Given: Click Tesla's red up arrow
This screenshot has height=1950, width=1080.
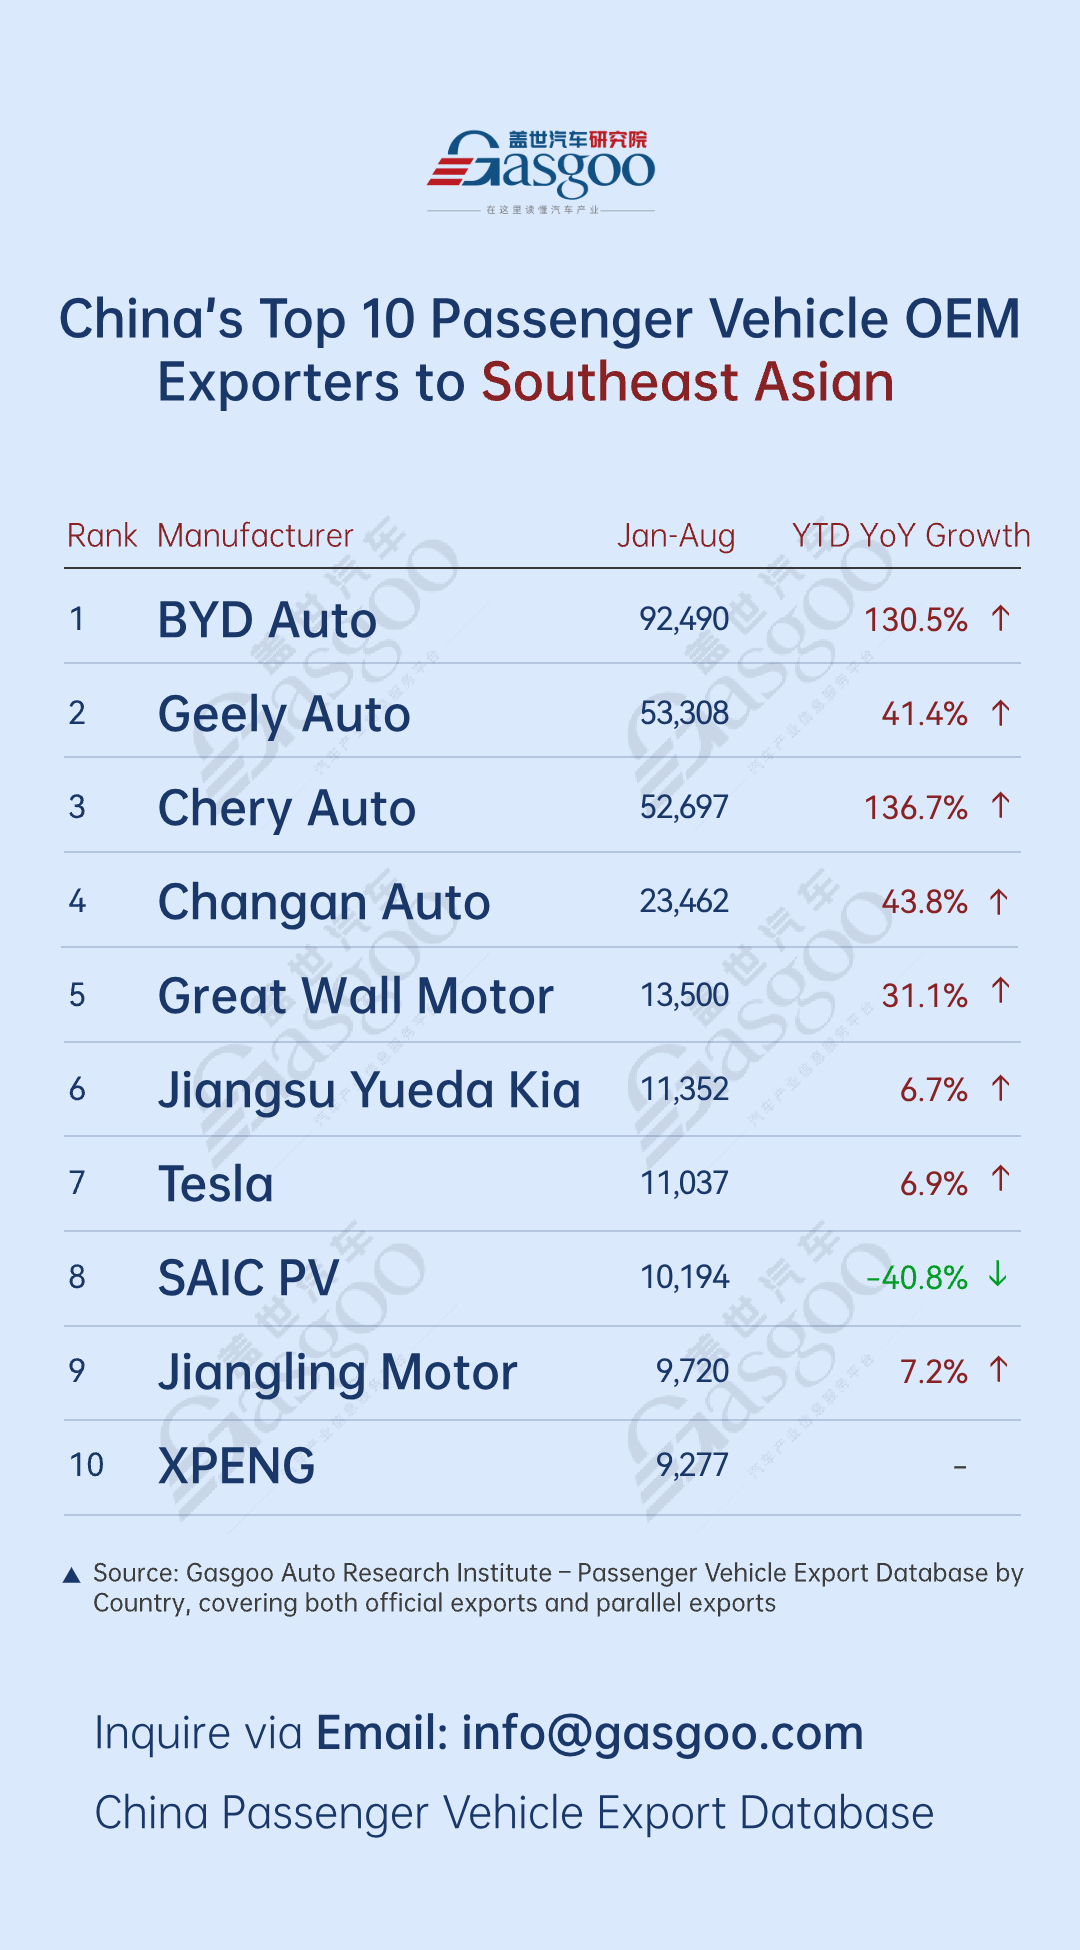Looking at the screenshot, I should pos(1000,1180).
